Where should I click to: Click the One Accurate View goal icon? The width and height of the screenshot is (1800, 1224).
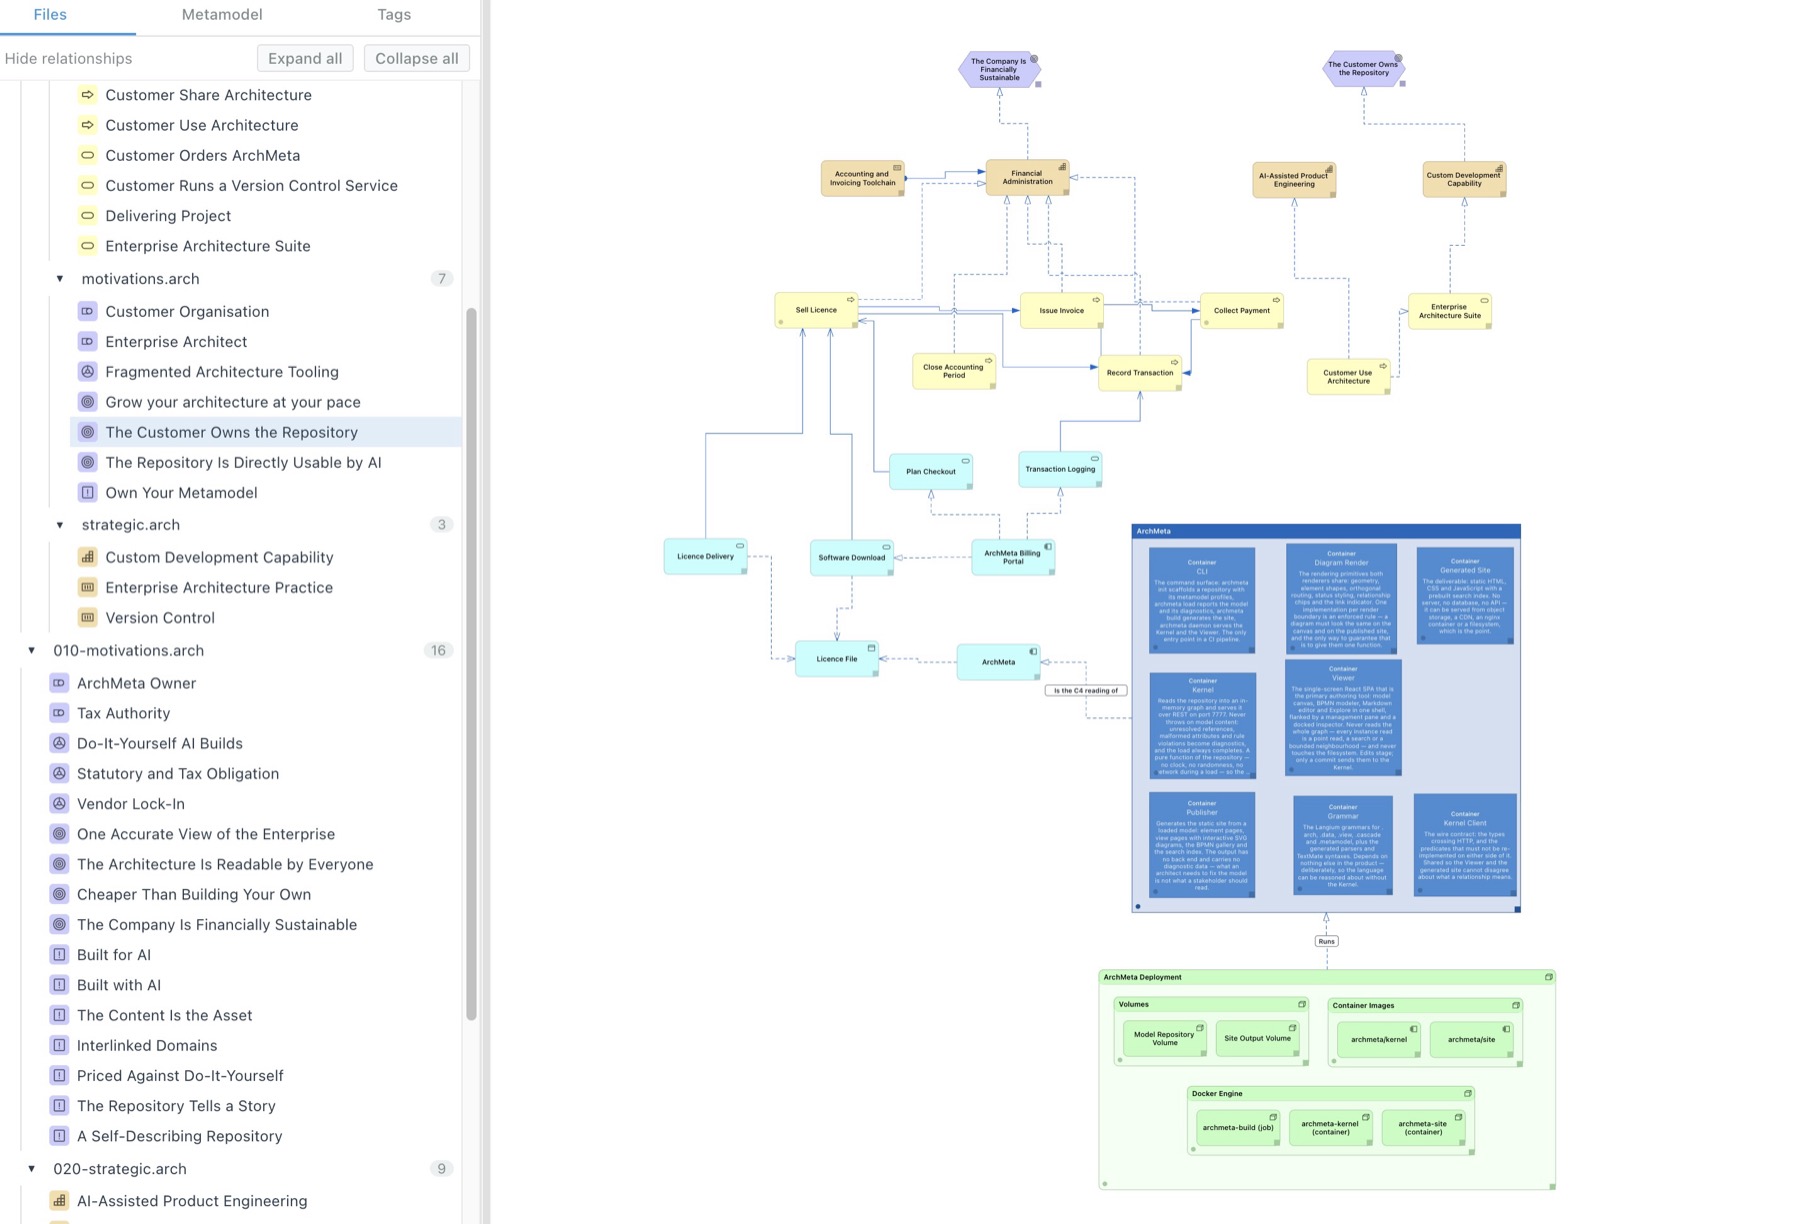click(60, 834)
